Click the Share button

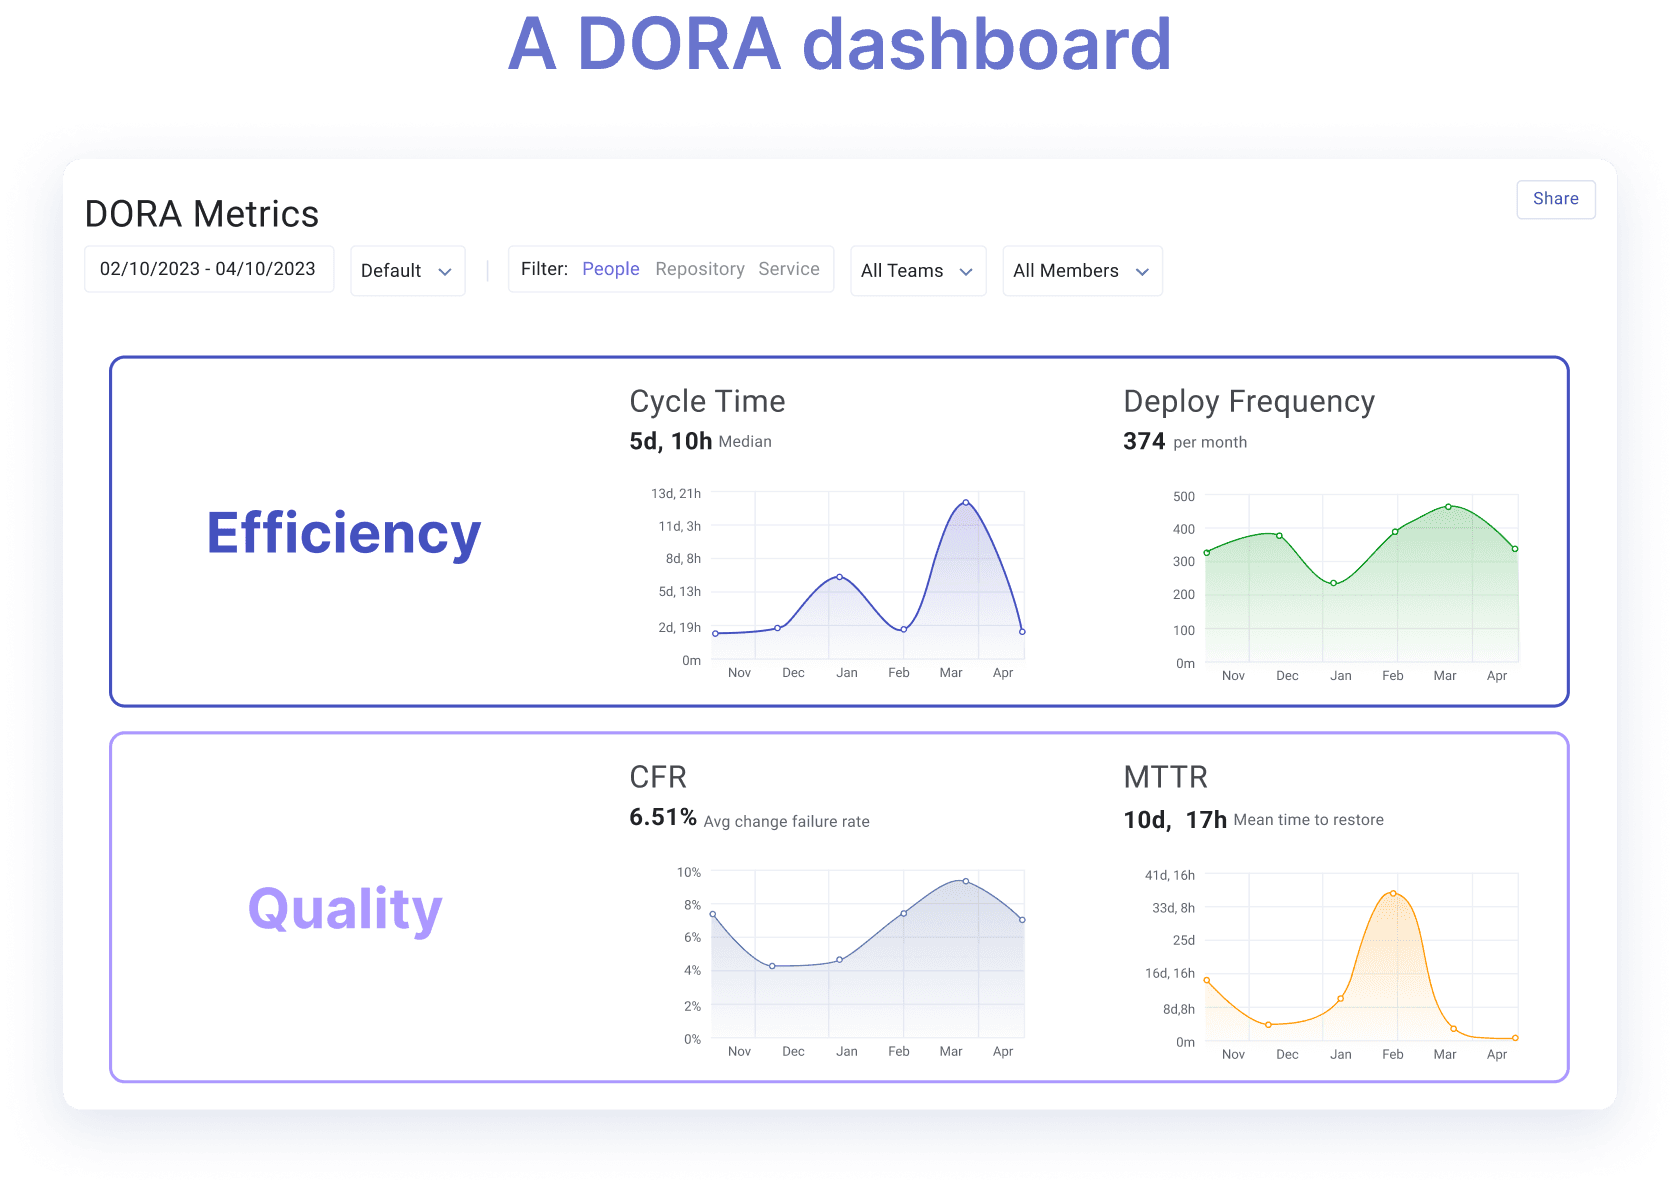[1555, 199]
